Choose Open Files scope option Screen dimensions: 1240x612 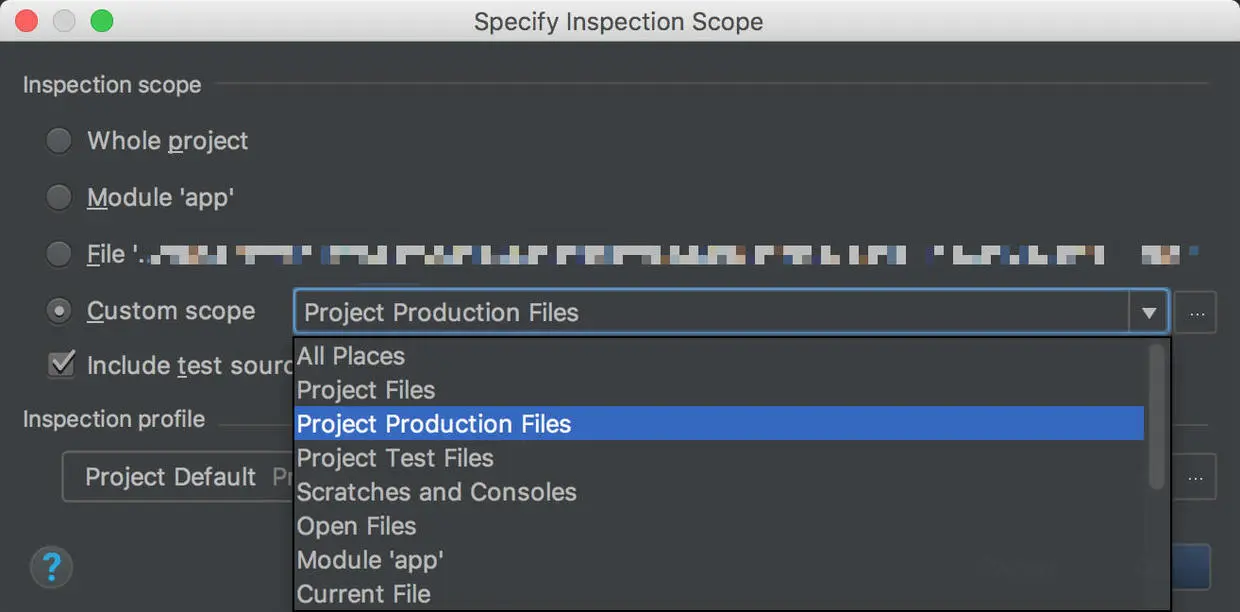click(356, 526)
